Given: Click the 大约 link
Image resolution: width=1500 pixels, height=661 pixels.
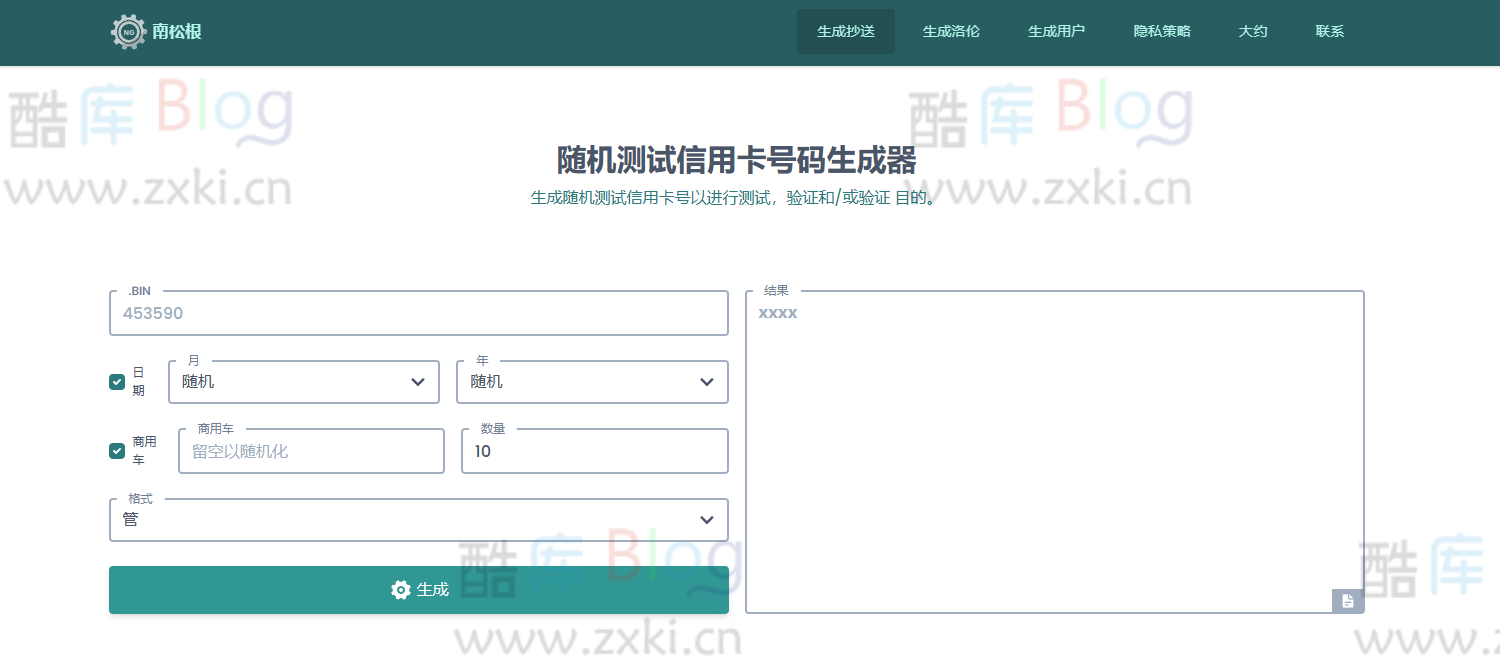Looking at the screenshot, I should [1252, 31].
